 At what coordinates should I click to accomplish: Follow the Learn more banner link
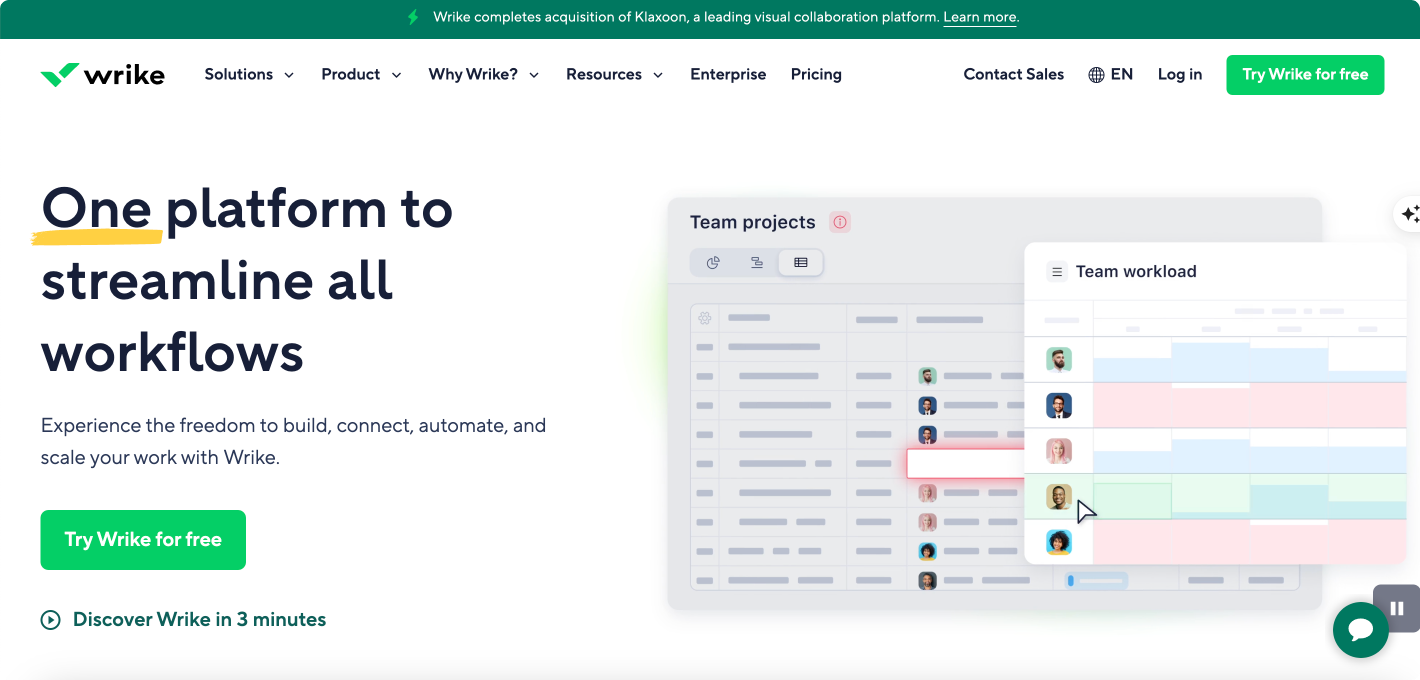click(x=980, y=17)
